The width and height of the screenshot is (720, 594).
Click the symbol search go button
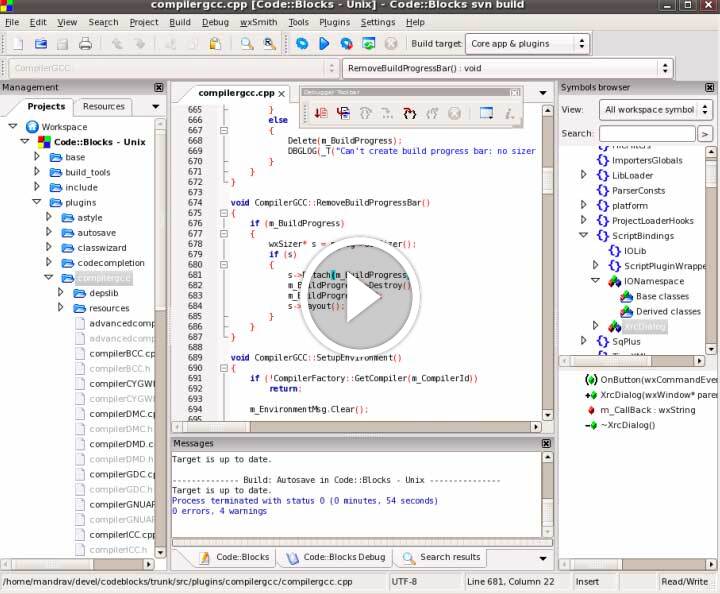click(x=705, y=133)
